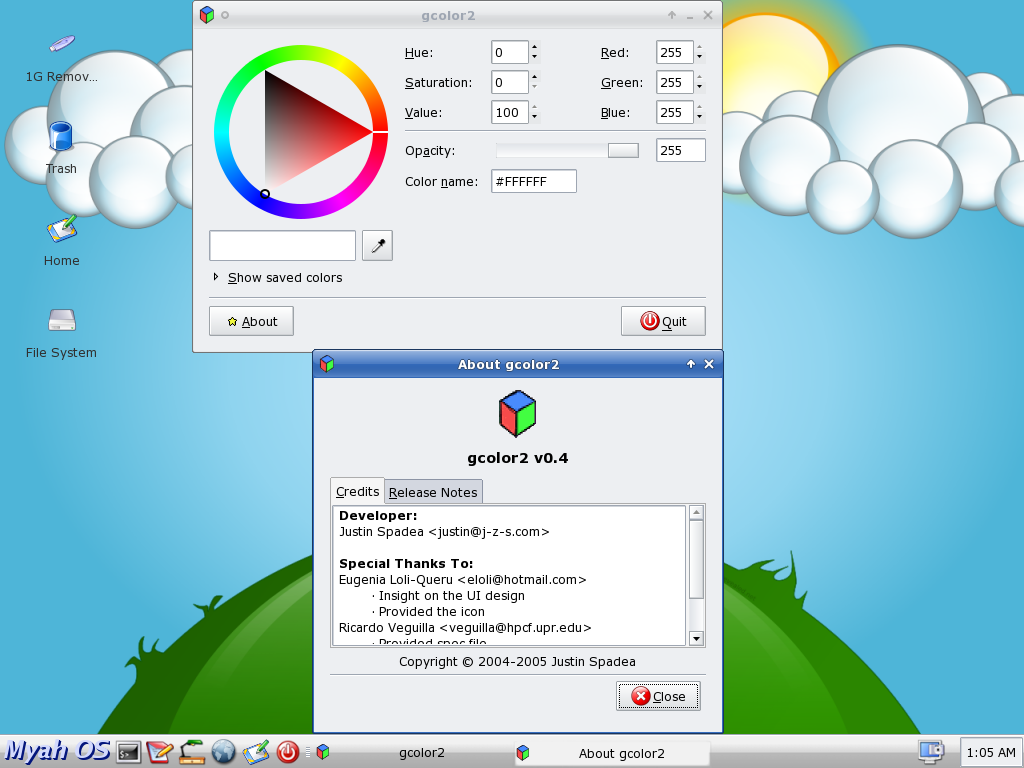Click the Blue value input field
The width and height of the screenshot is (1024, 768).
(x=675, y=112)
